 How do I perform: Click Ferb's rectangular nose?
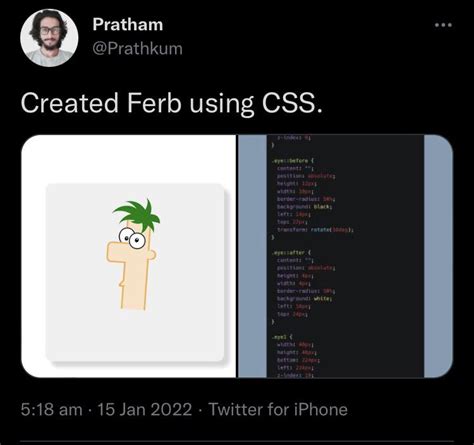(x=117, y=253)
